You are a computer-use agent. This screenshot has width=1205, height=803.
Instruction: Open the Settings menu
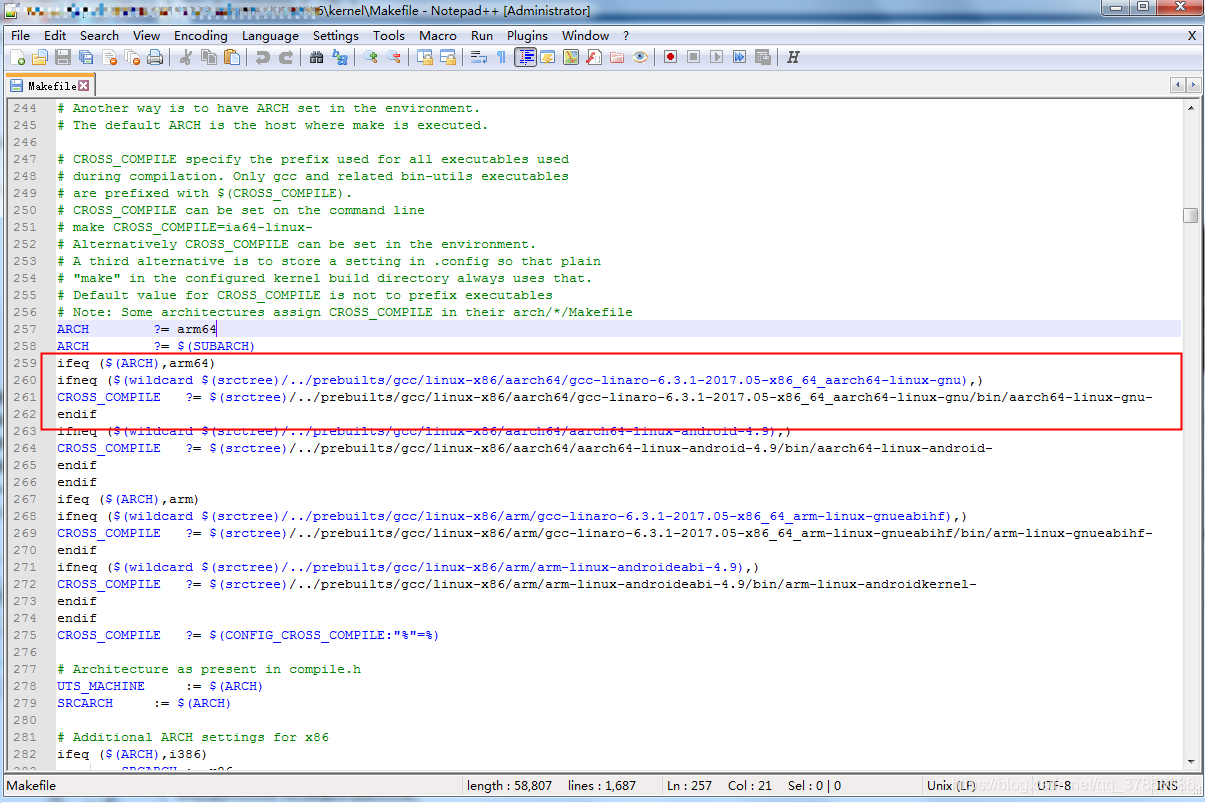336,35
